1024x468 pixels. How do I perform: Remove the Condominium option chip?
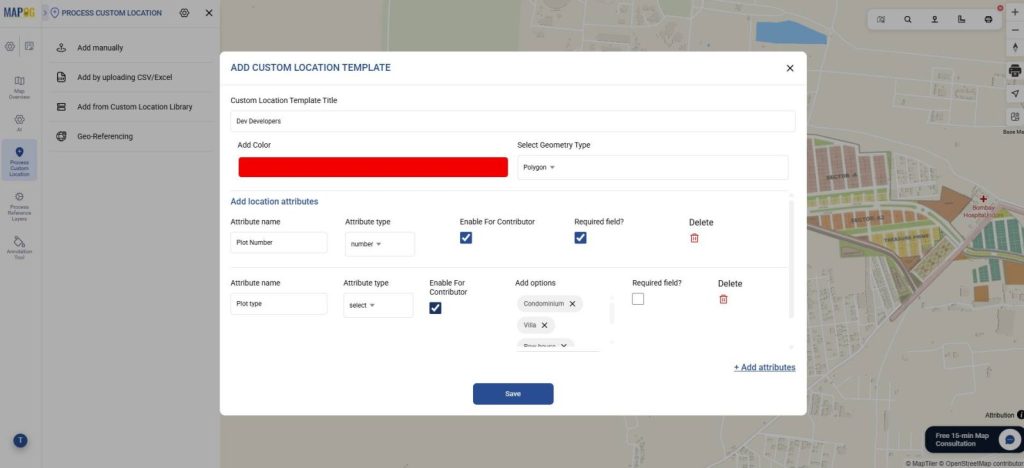pyautogui.click(x=572, y=304)
